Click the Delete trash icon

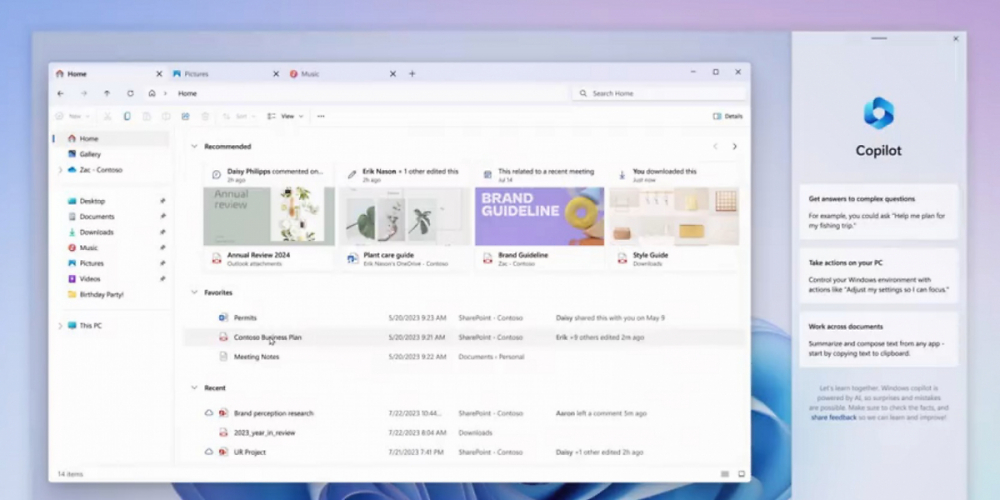point(205,116)
